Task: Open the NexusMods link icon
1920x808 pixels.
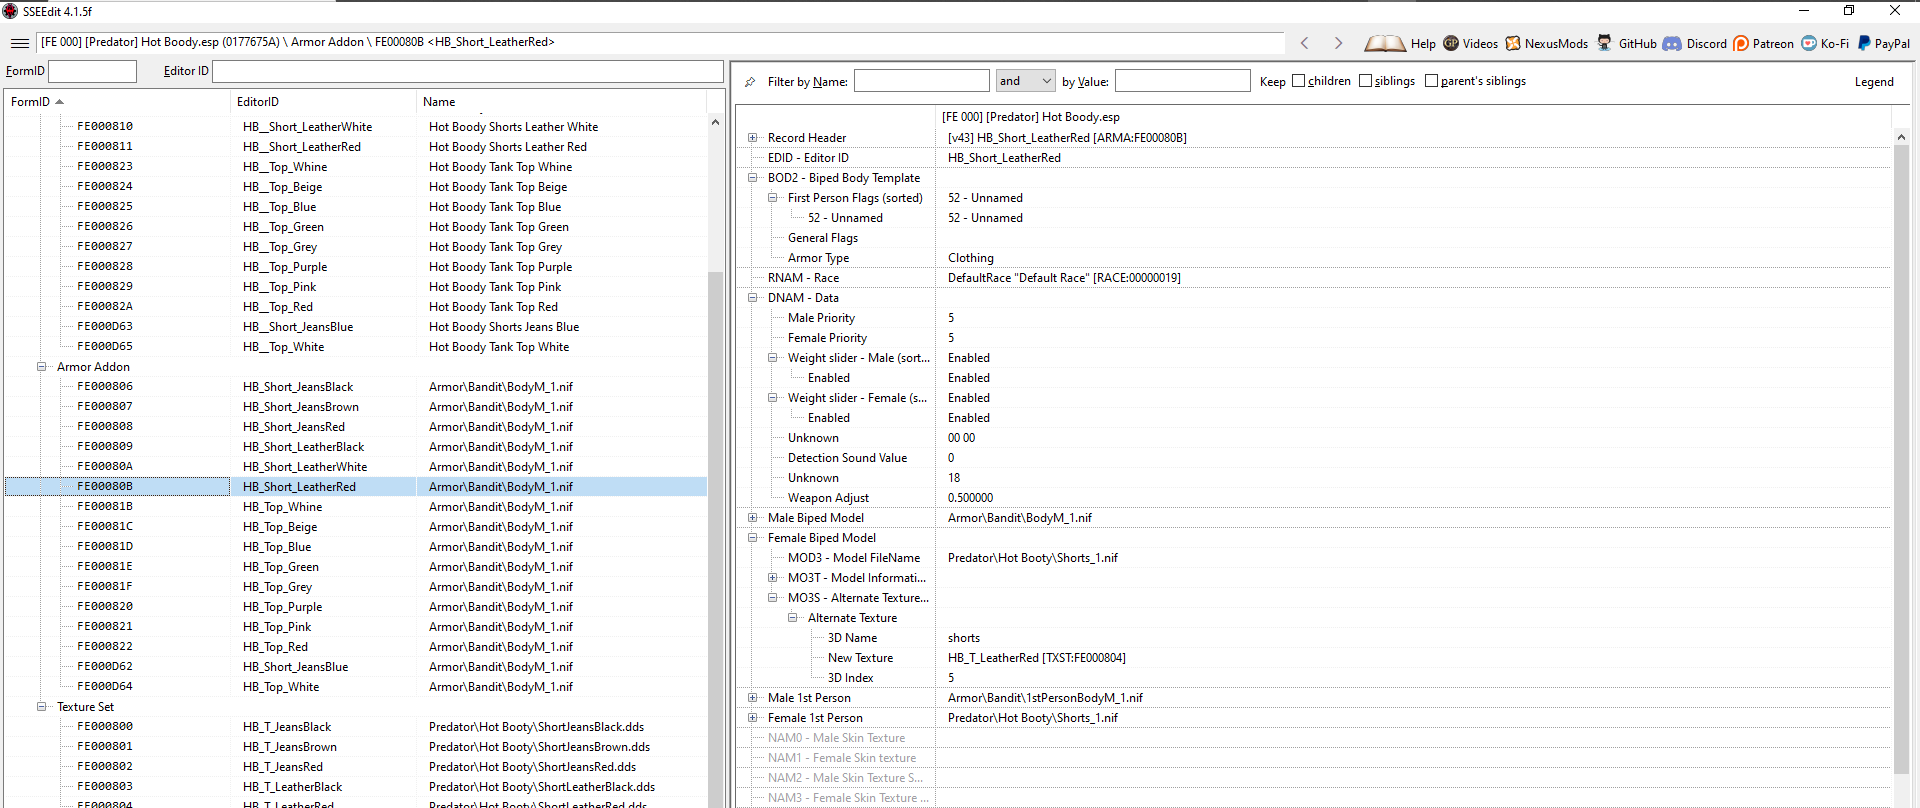Action: [1513, 43]
